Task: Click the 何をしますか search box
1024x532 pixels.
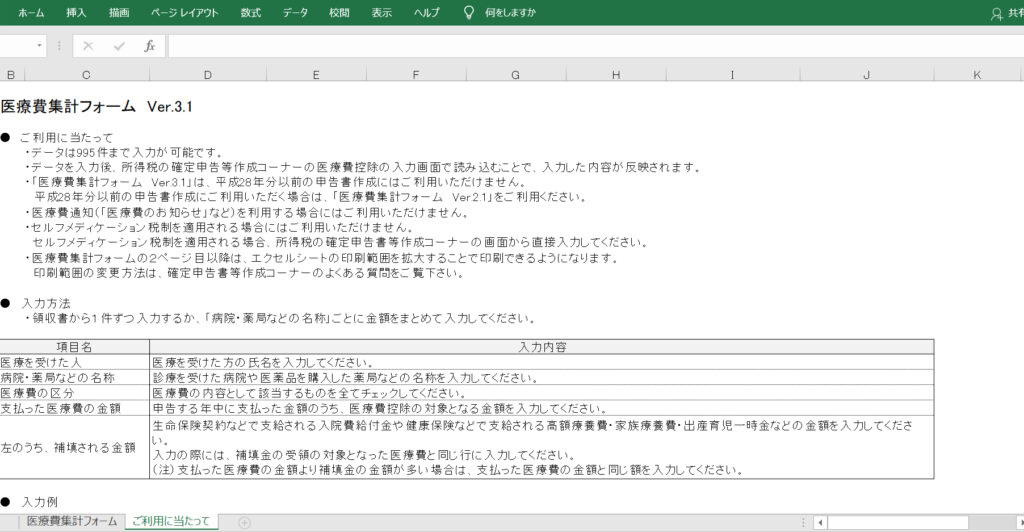Action: tap(510, 13)
